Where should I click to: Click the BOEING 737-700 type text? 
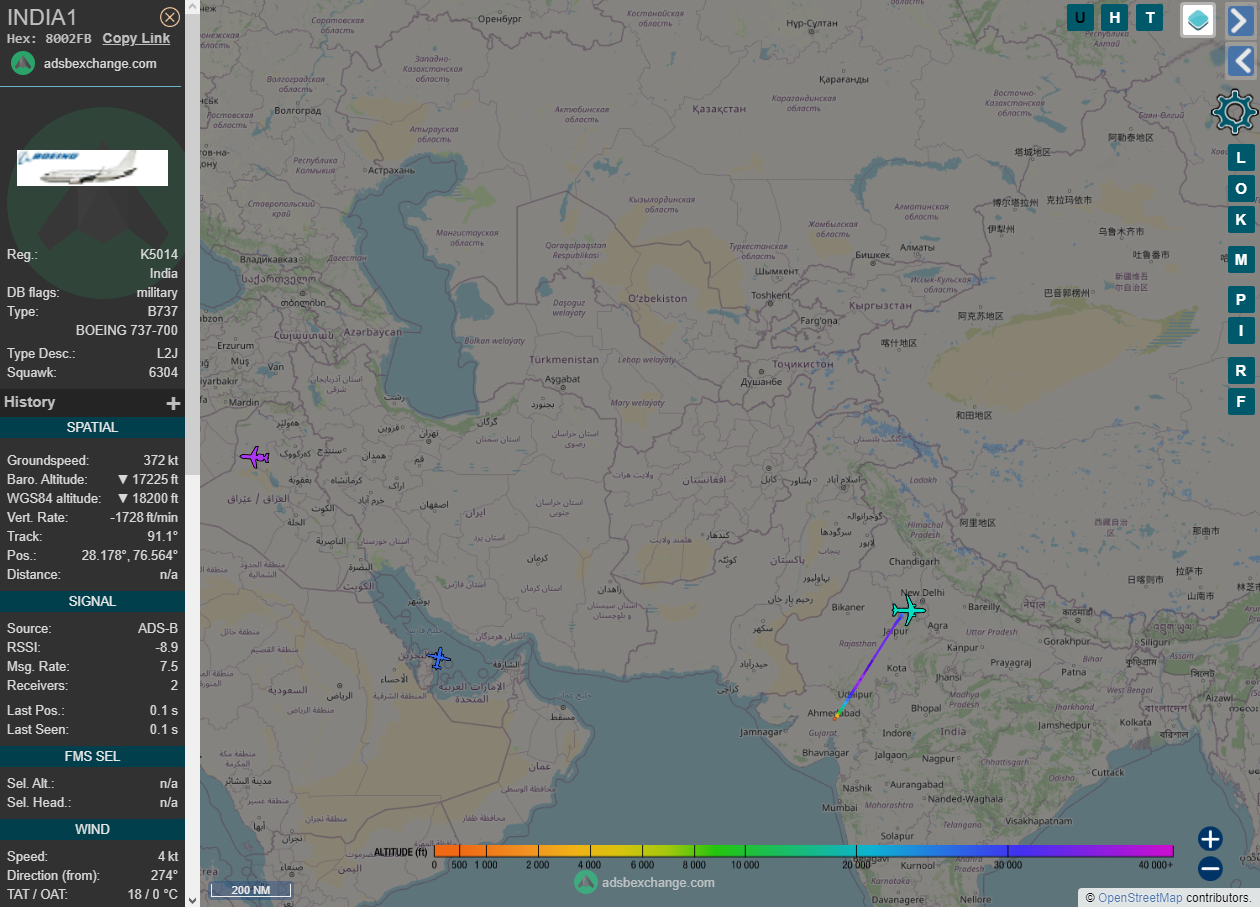(127, 330)
